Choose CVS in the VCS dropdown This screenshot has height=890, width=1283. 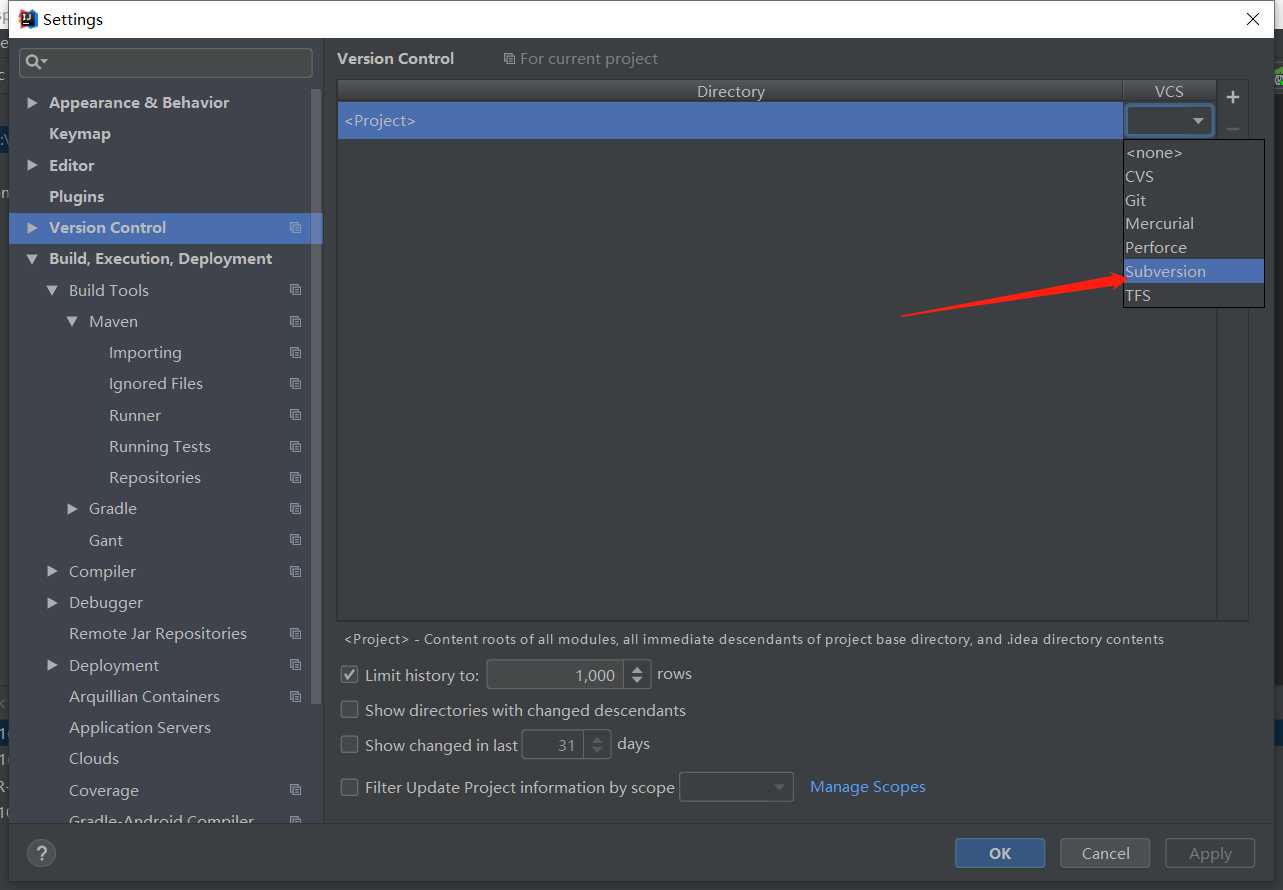click(1194, 176)
